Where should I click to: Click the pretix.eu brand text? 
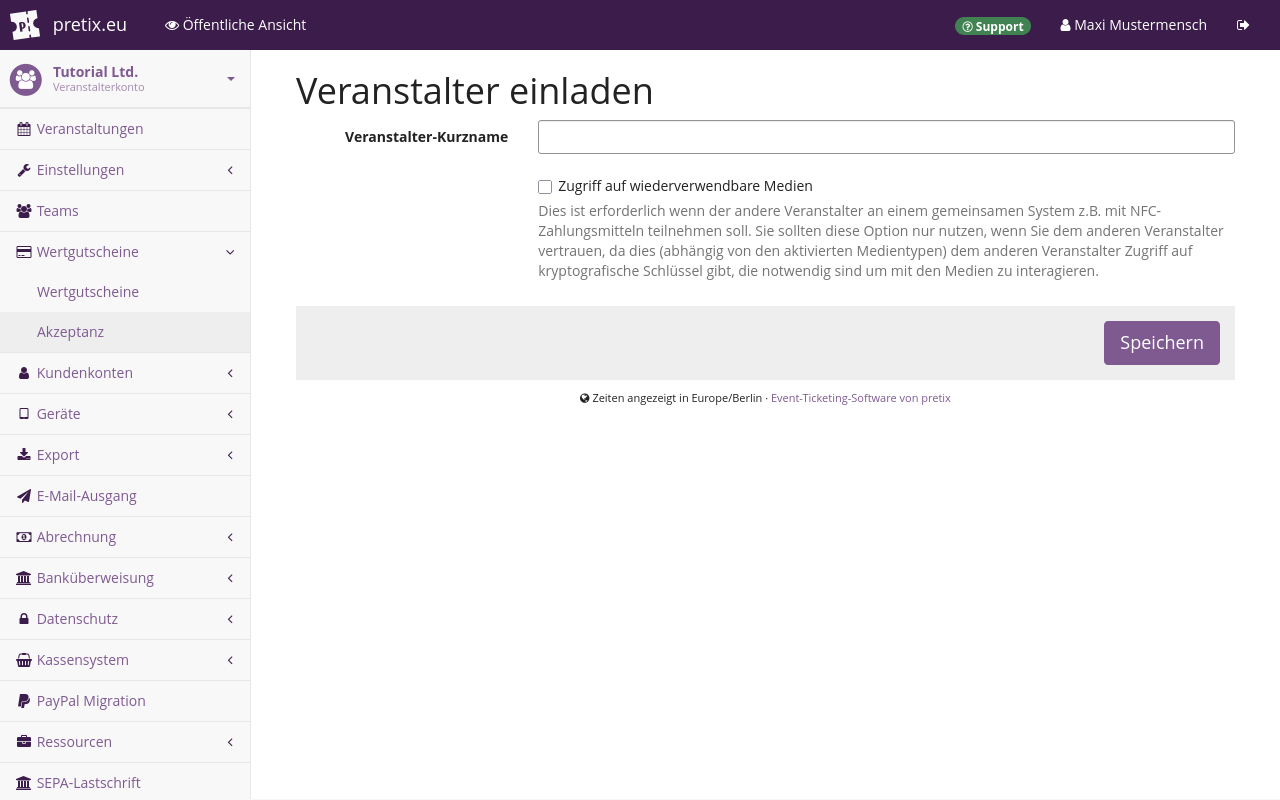90,25
